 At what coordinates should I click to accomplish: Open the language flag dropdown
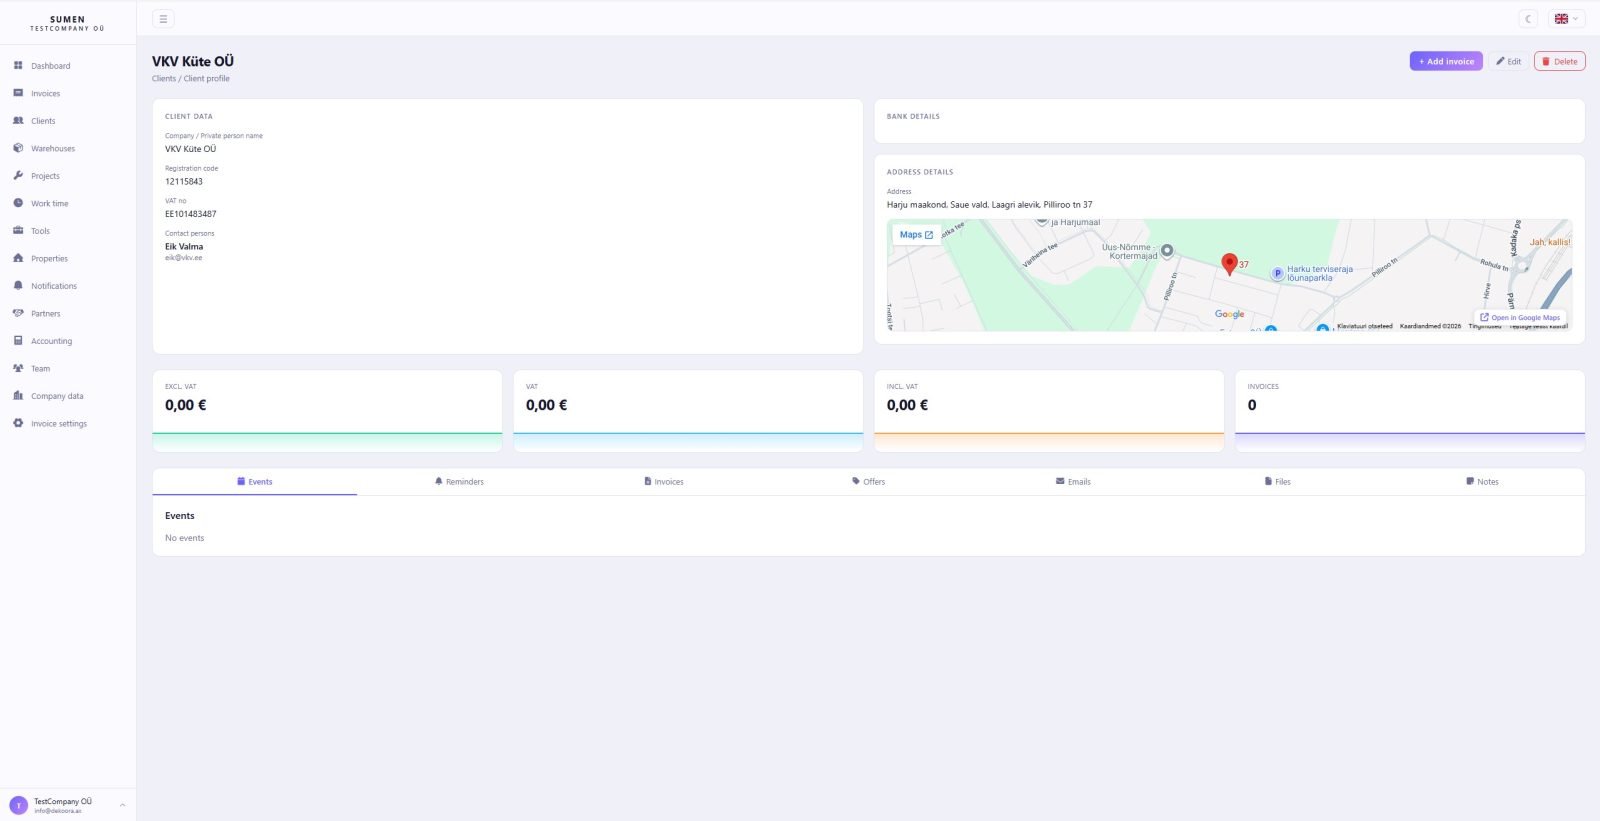1566,19
